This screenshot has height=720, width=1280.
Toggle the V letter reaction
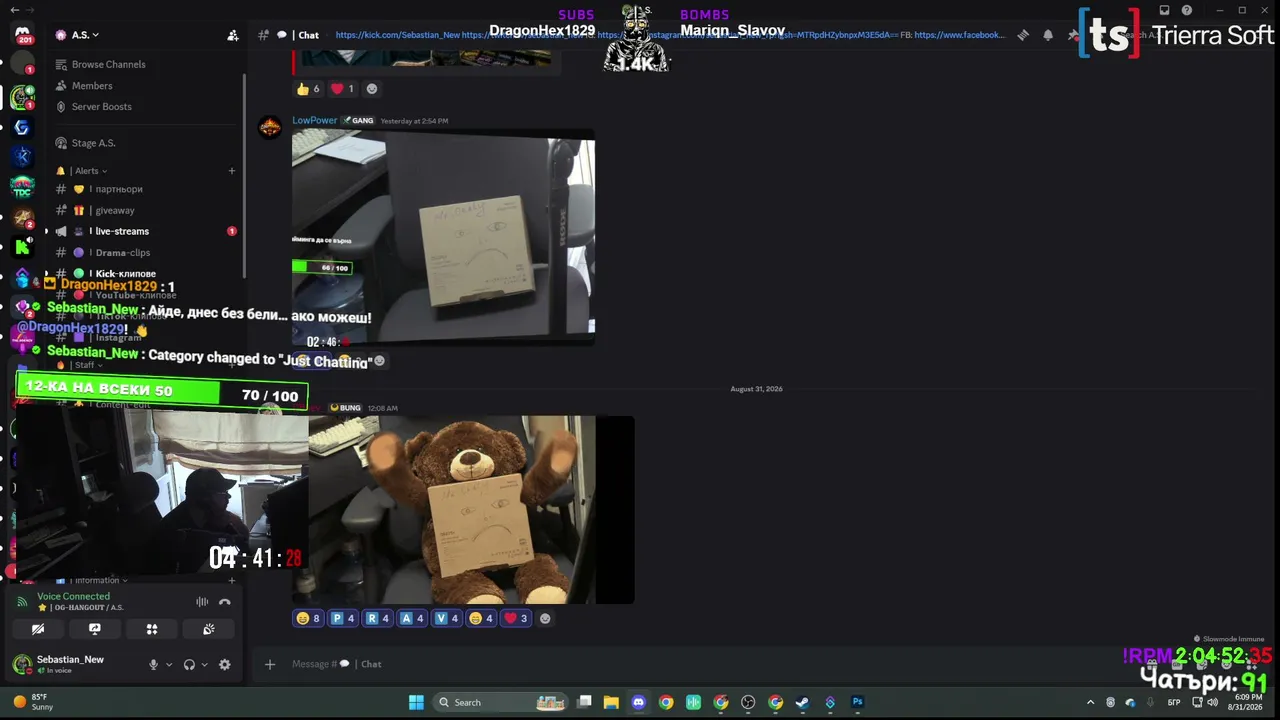point(446,618)
